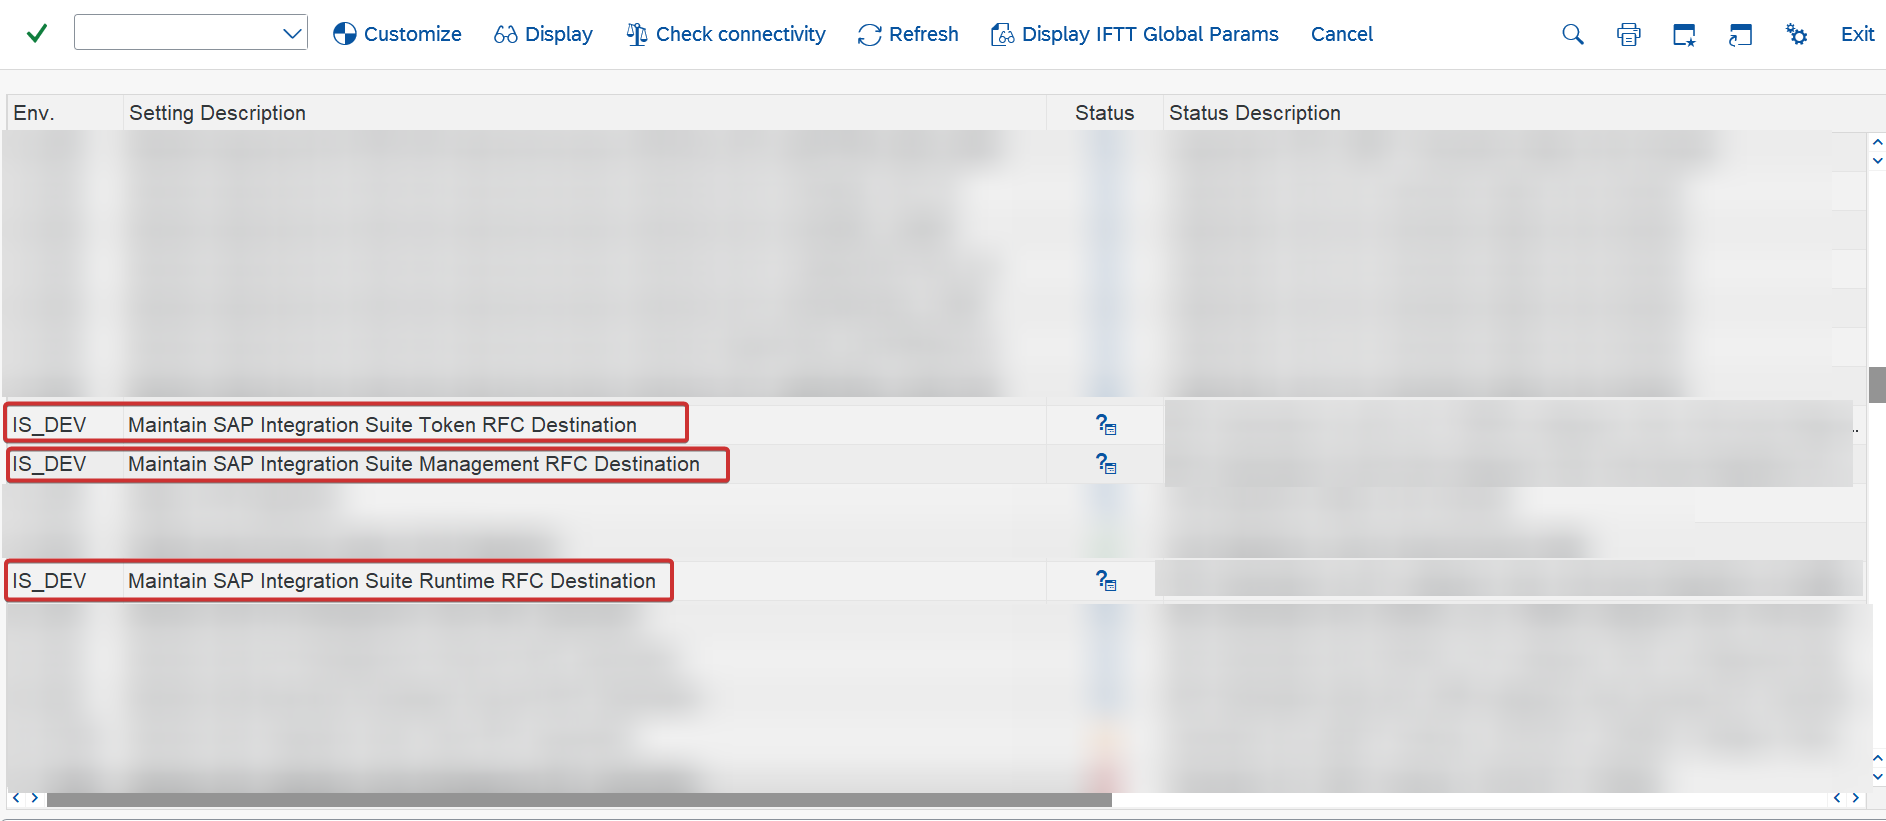
Task: Click the shortcut window icon with arrow
Action: [x=1741, y=35]
